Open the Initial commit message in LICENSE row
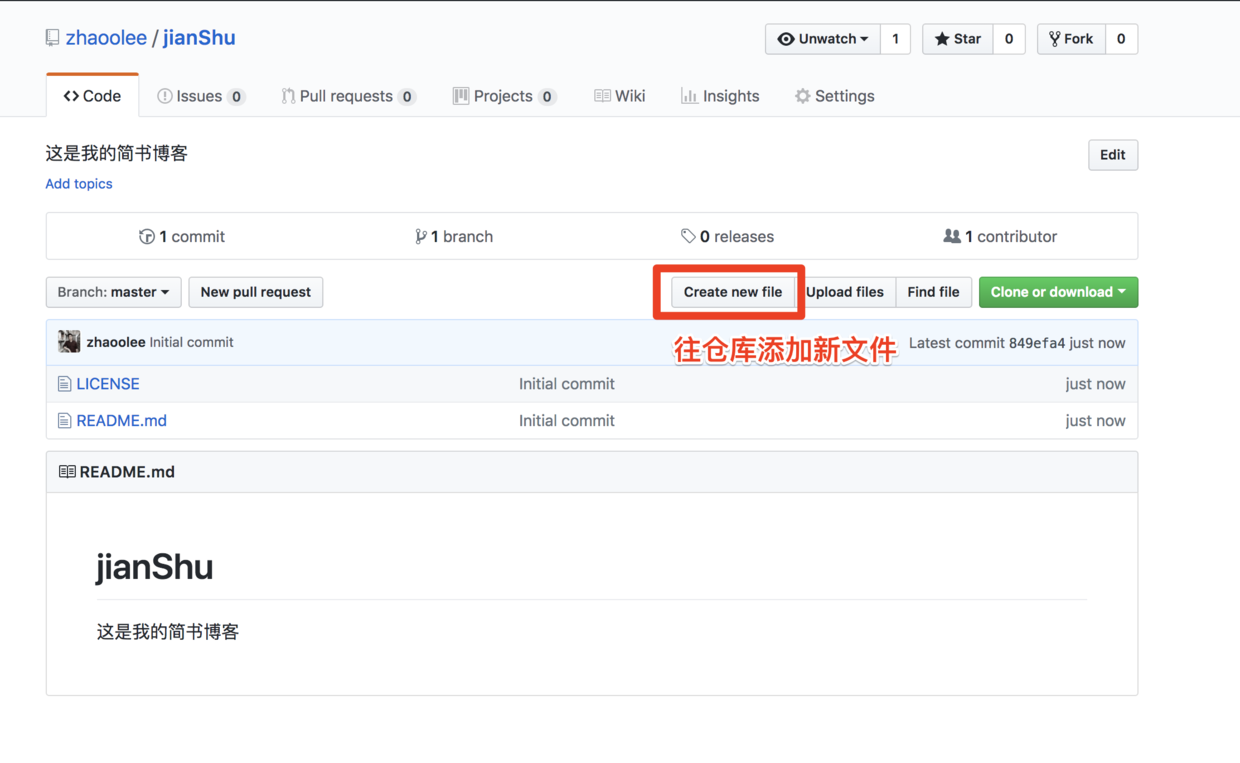Image resolution: width=1240 pixels, height=763 pixels. click(567, 384)
